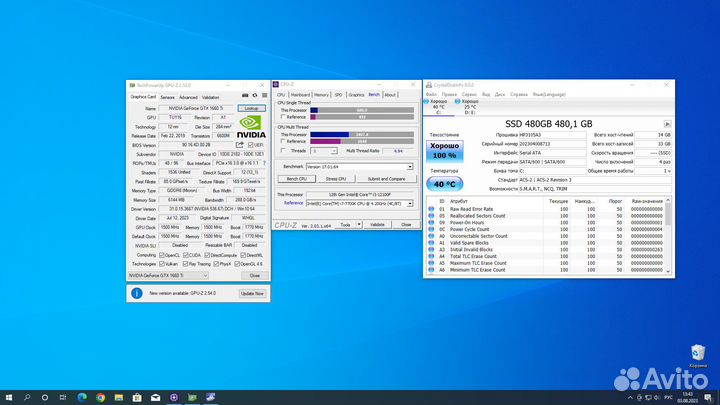
Task: Toggle the DirectML checkbox
Action: pyautogui.click(x=243, y=255)
